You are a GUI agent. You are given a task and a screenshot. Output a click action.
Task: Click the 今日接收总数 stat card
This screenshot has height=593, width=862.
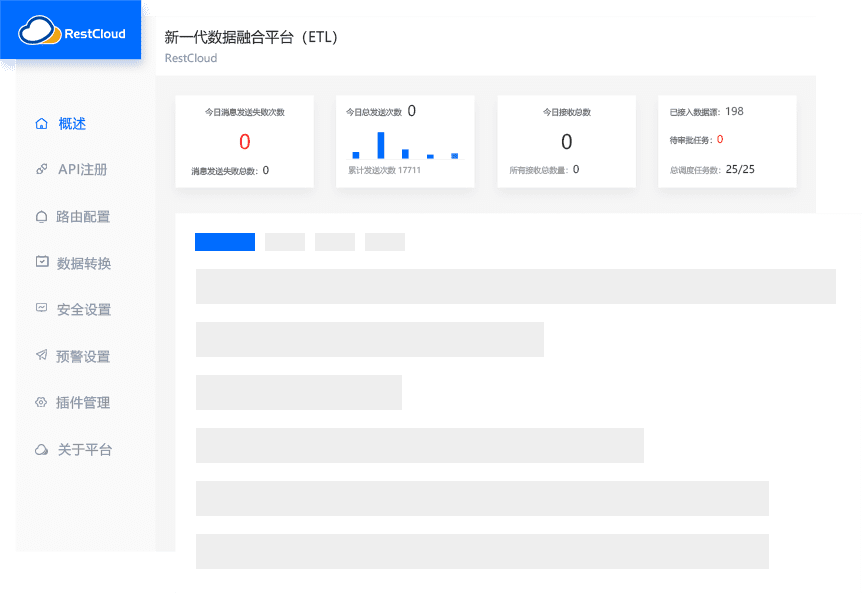[x=567, y=141]
